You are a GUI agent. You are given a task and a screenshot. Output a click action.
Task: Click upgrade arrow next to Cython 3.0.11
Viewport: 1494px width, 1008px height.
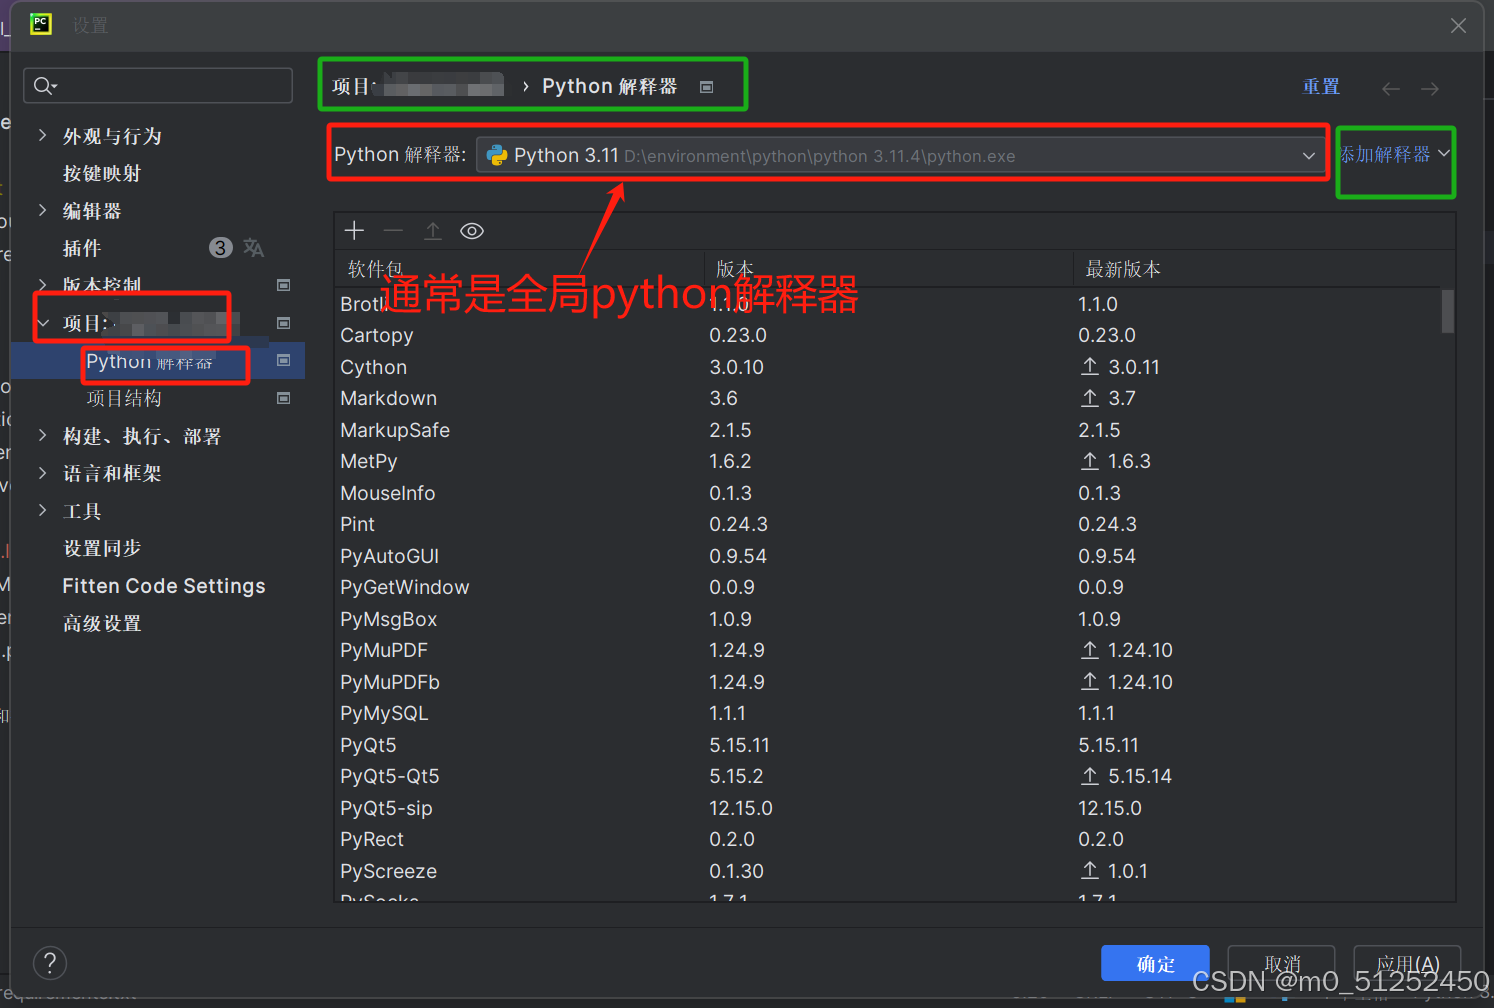point(1090,367)
